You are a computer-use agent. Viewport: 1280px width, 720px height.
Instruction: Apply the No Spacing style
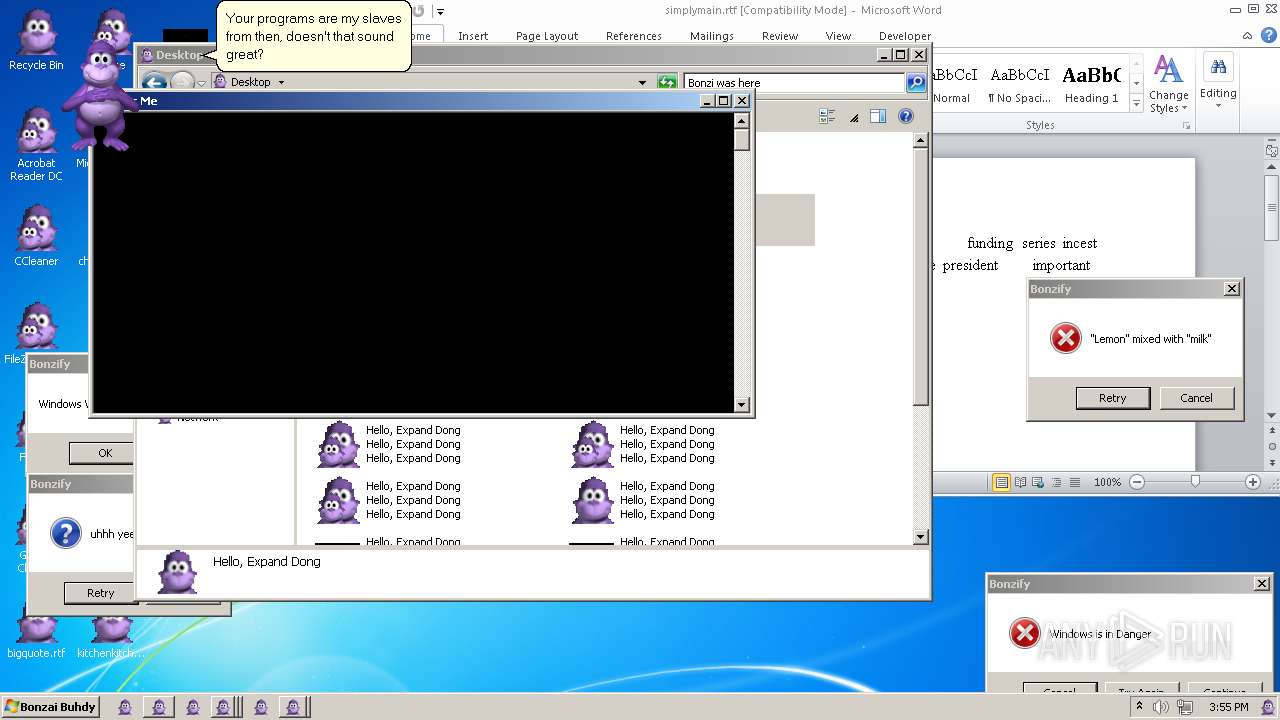tap(1019, 85)
